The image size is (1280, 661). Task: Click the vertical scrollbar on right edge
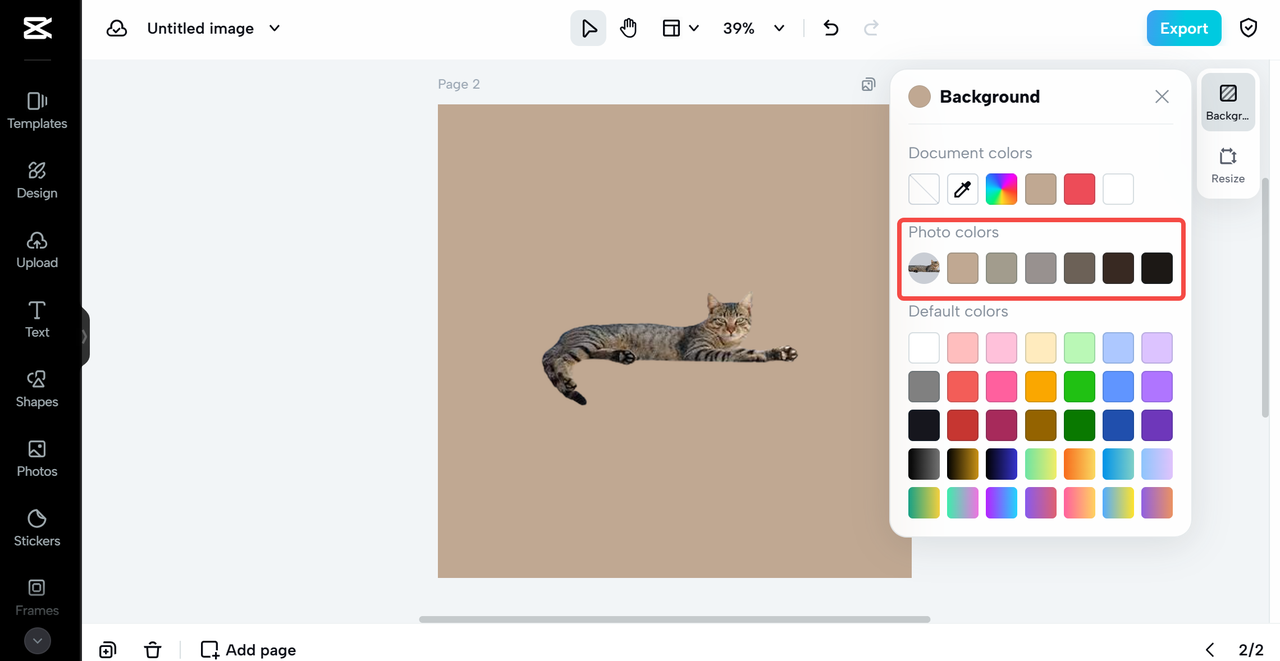coord(1267,300)
